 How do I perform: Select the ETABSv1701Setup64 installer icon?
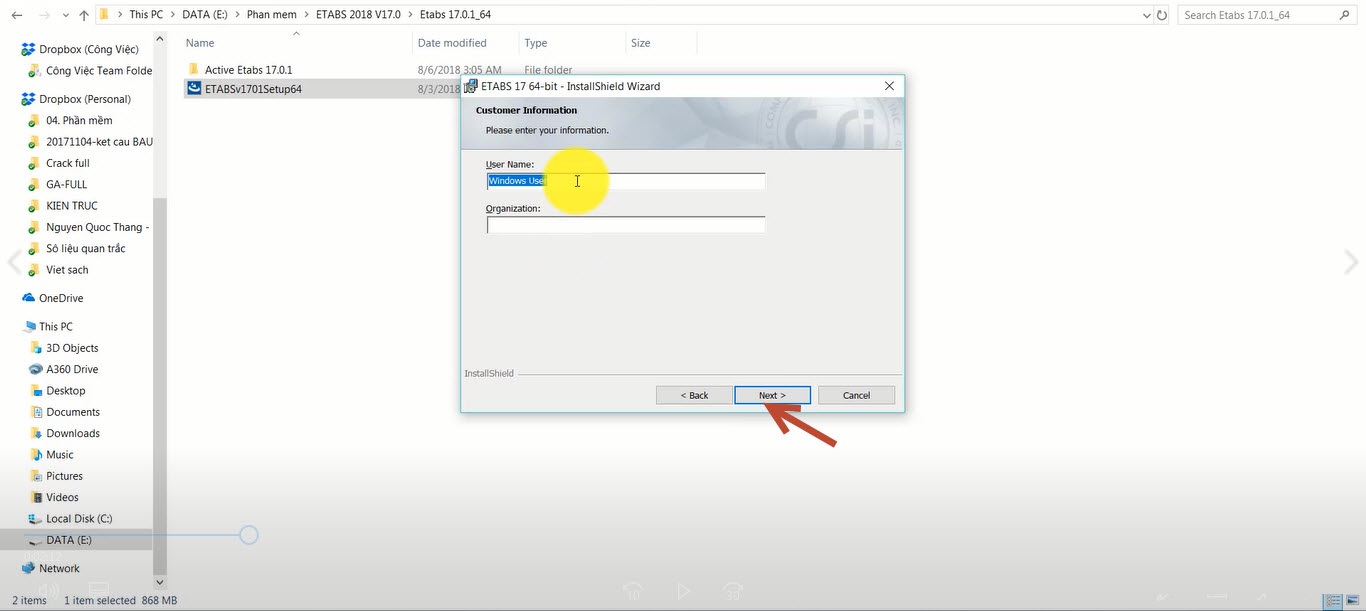tap(194, 88)
